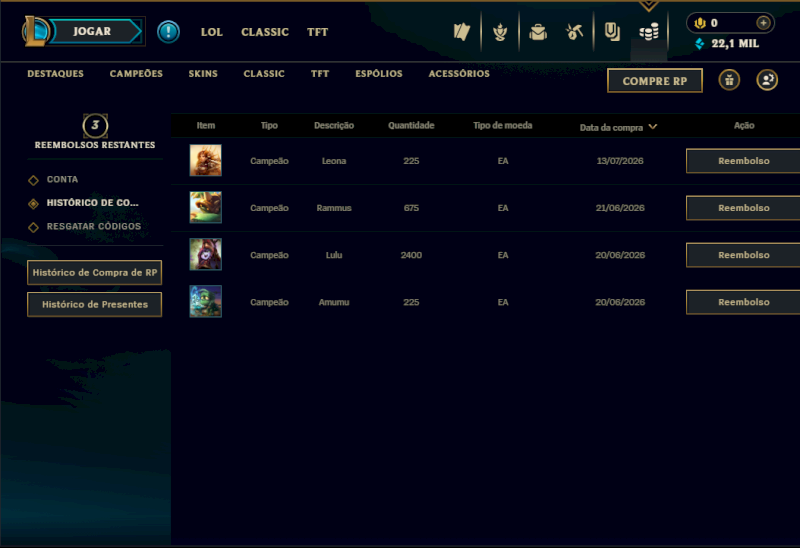Refund the Rammus purchase
This screenshot has width=800, height=548.
click(x=743, y=208)
